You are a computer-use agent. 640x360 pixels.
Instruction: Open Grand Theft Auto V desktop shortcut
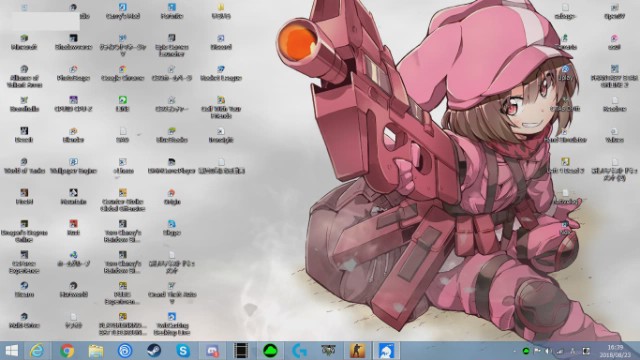[x=171, y=293]
